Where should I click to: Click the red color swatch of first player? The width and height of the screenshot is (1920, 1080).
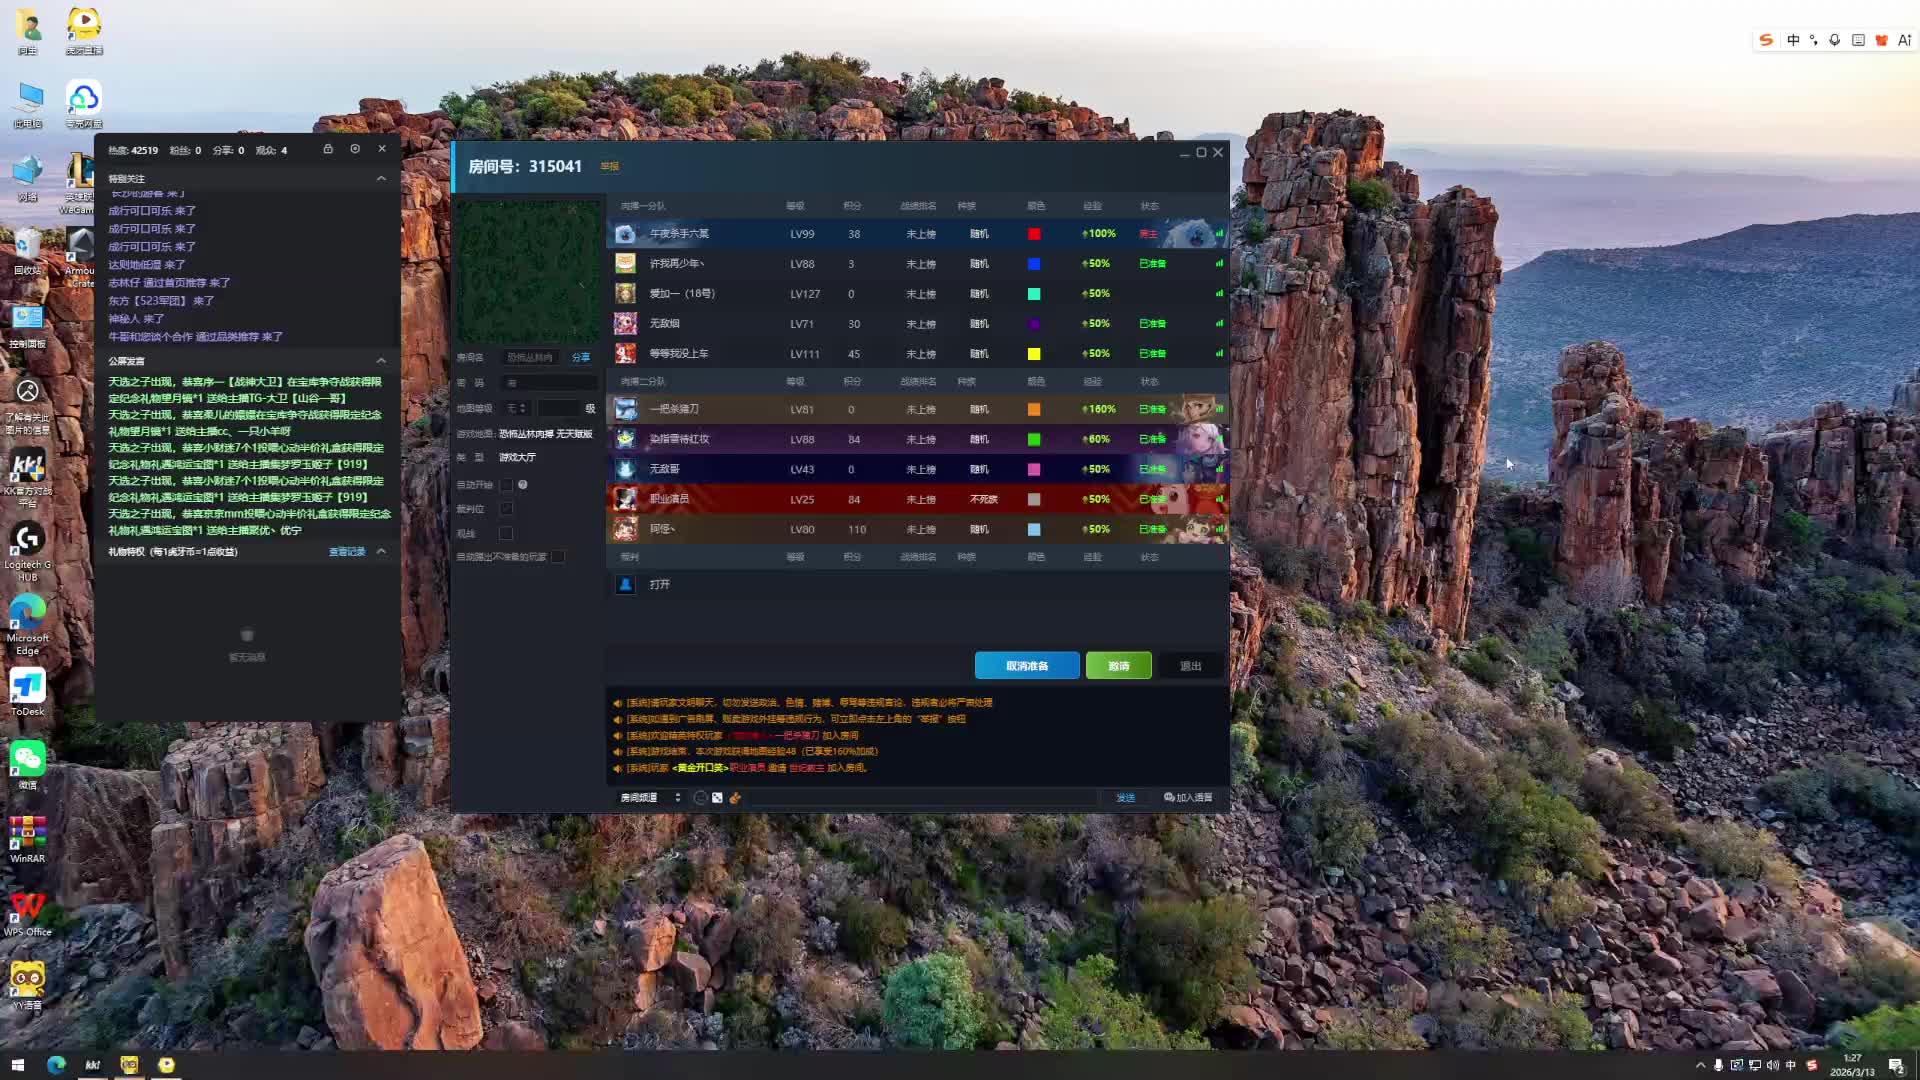pyautogui.click(x=1034, y=234)
